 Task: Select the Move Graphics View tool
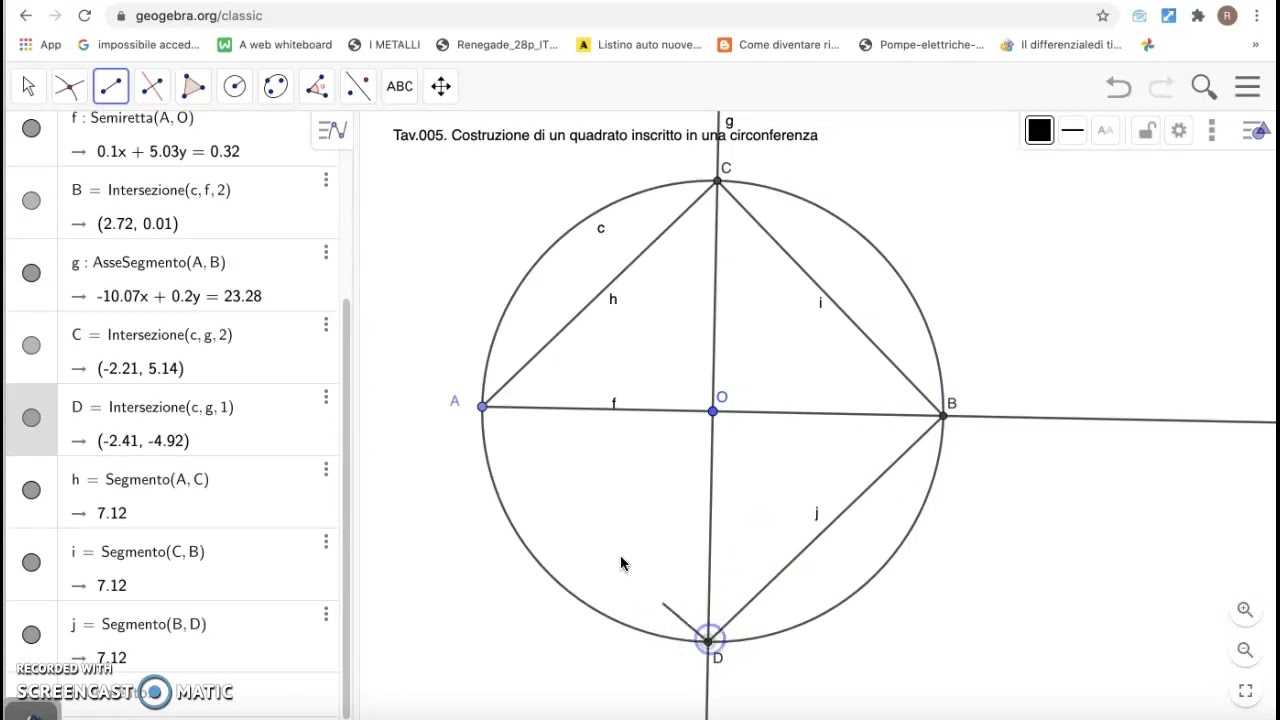441,86
